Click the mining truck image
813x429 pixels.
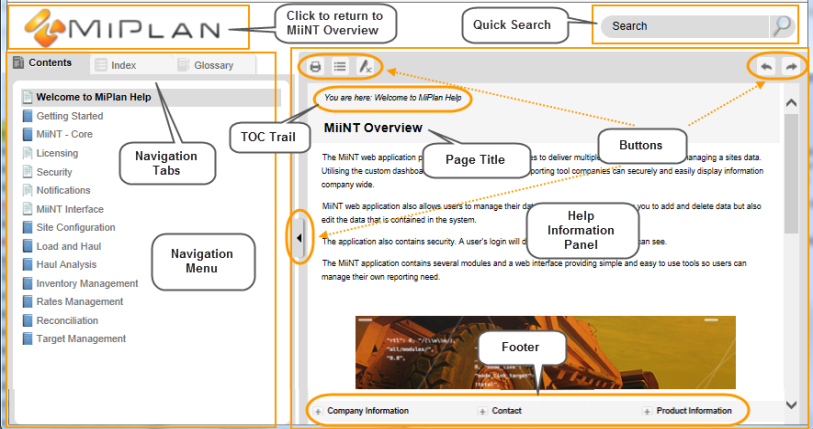click(545, 352)
